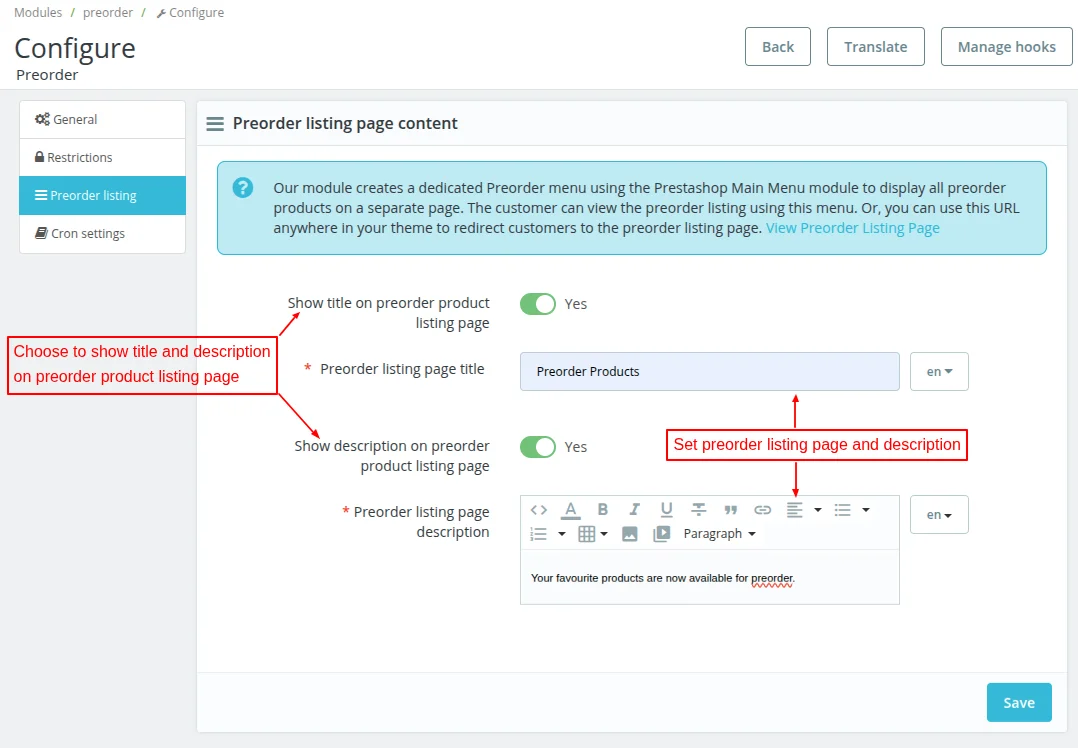Click the underline icon in editor
1078x748 pixels.
tap(666, 510)
